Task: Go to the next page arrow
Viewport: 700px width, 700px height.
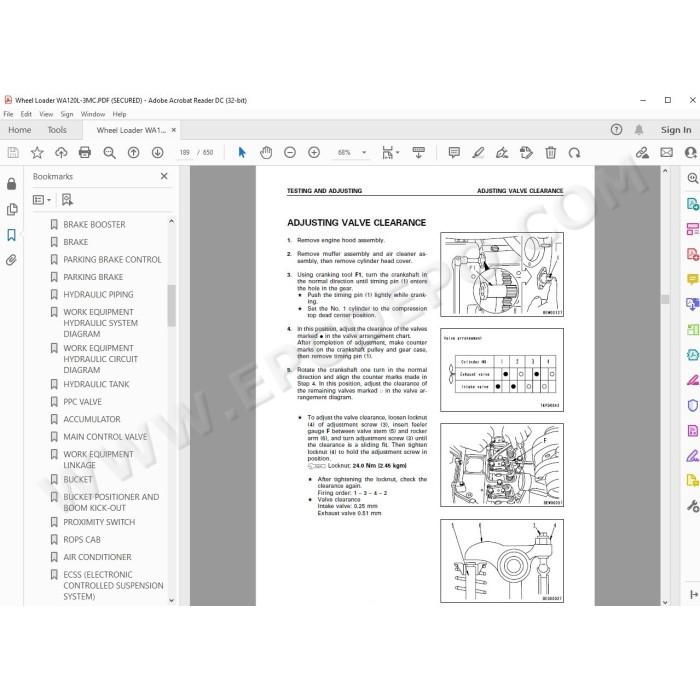Action: 158,153
